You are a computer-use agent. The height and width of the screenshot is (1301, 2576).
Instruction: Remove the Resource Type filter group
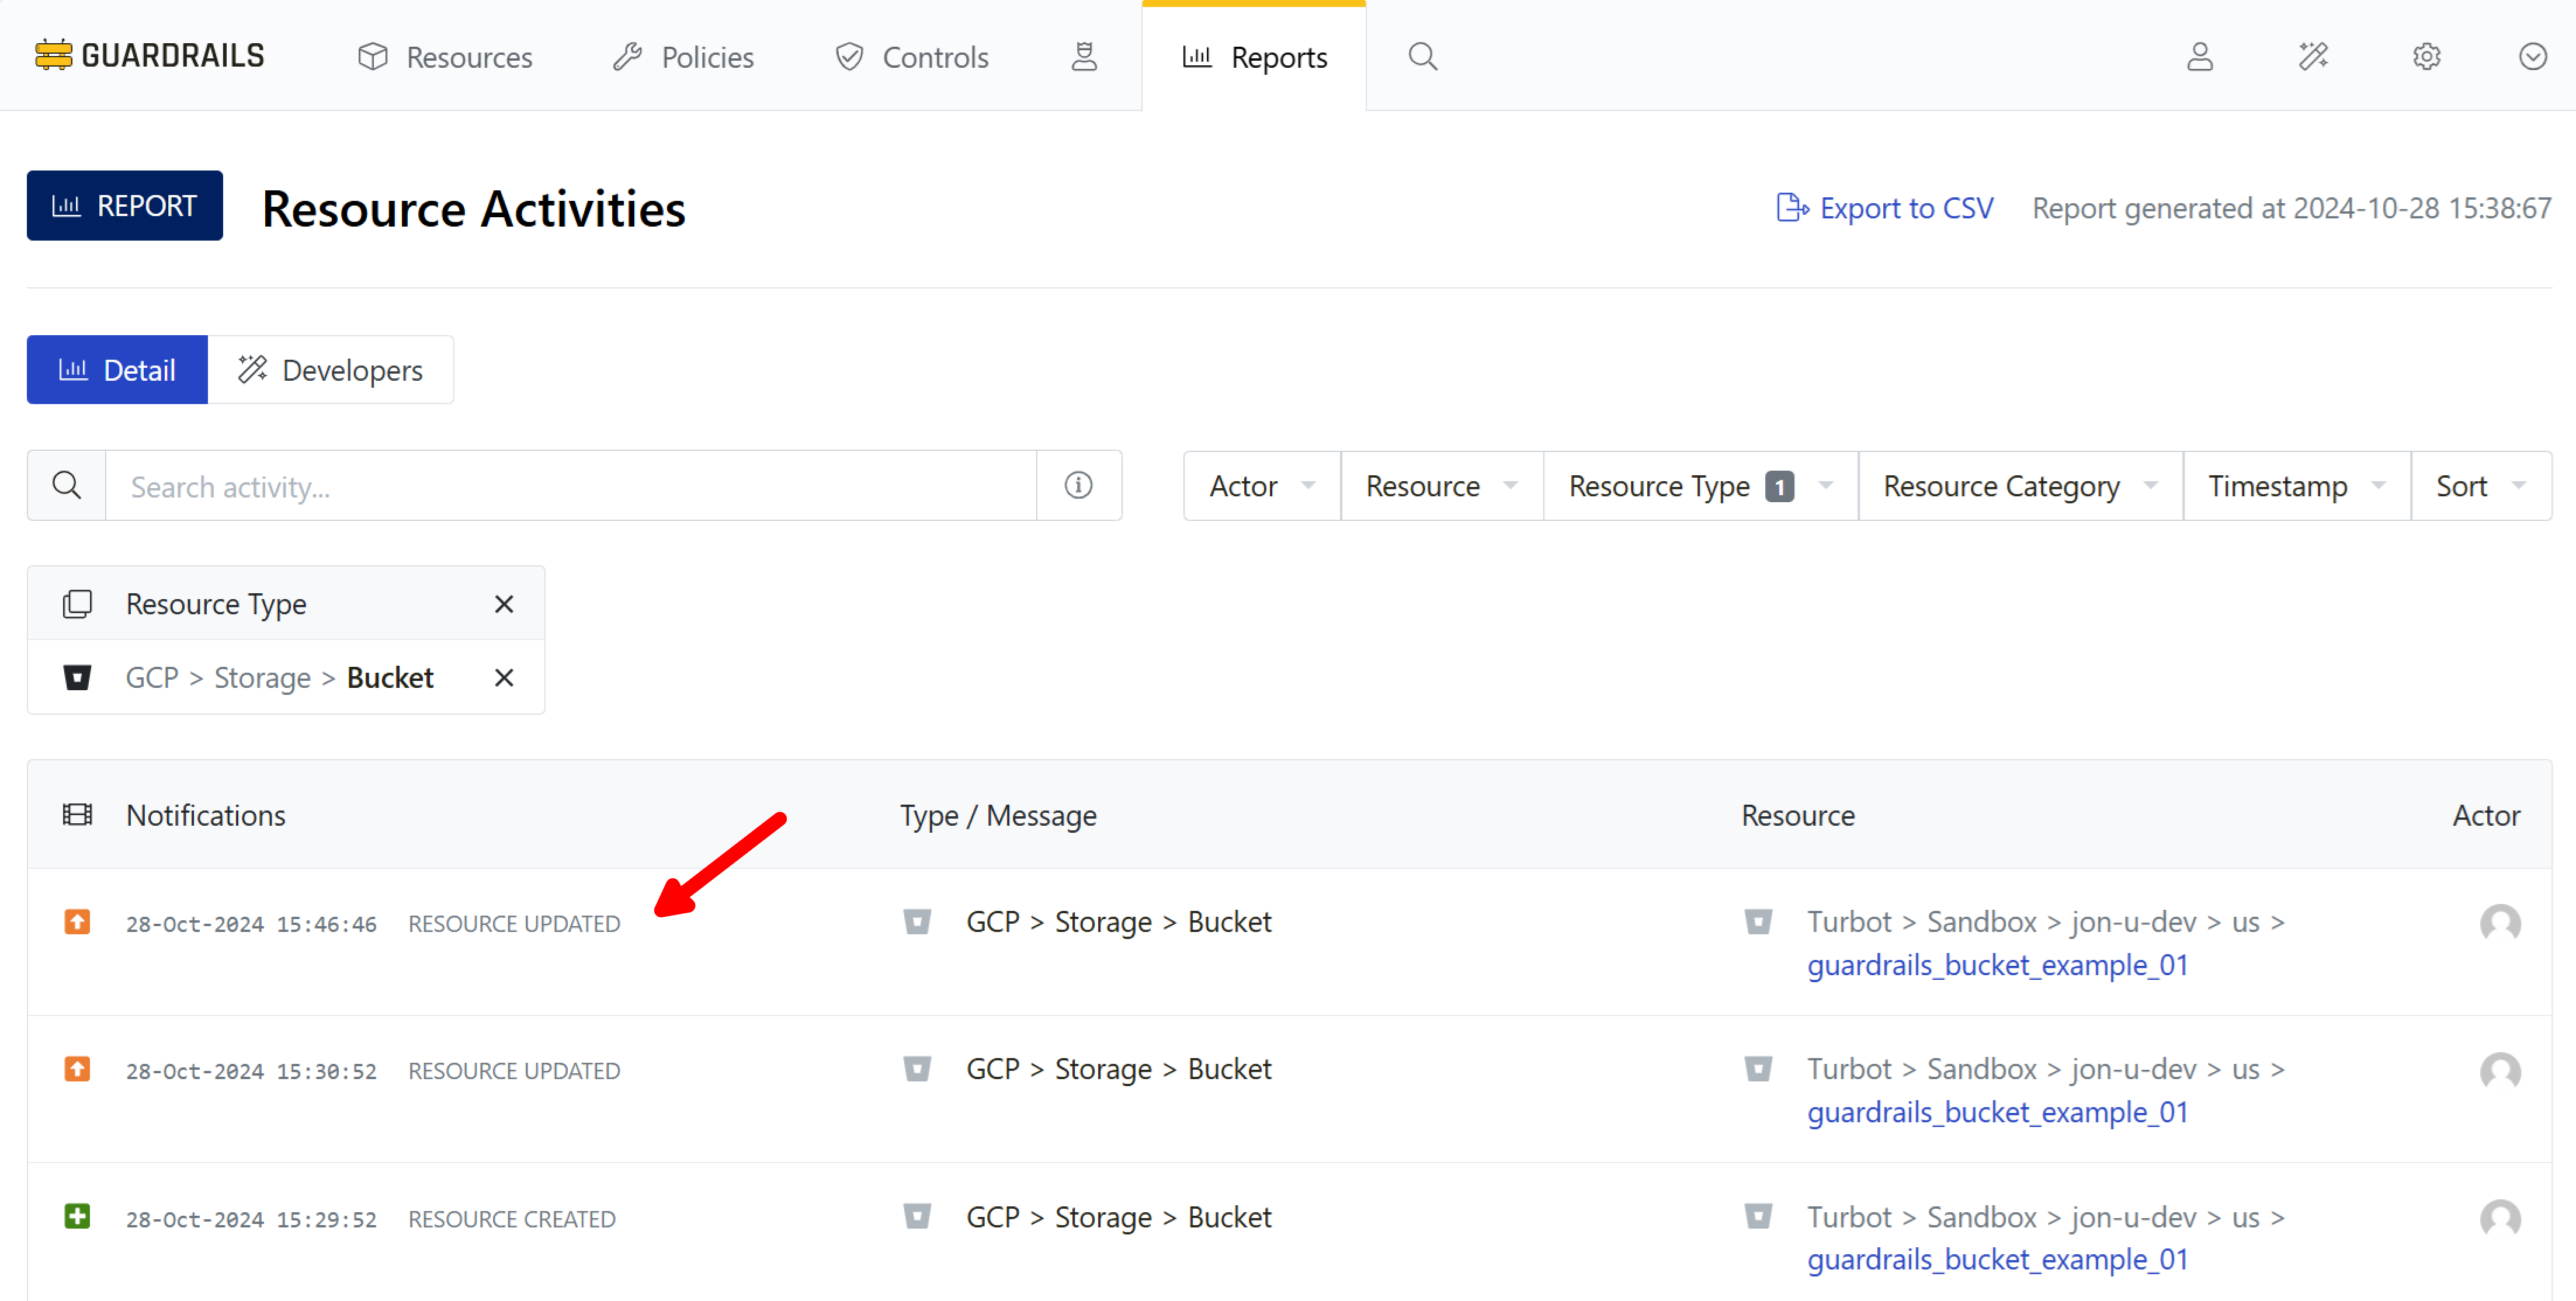(504, 604)
